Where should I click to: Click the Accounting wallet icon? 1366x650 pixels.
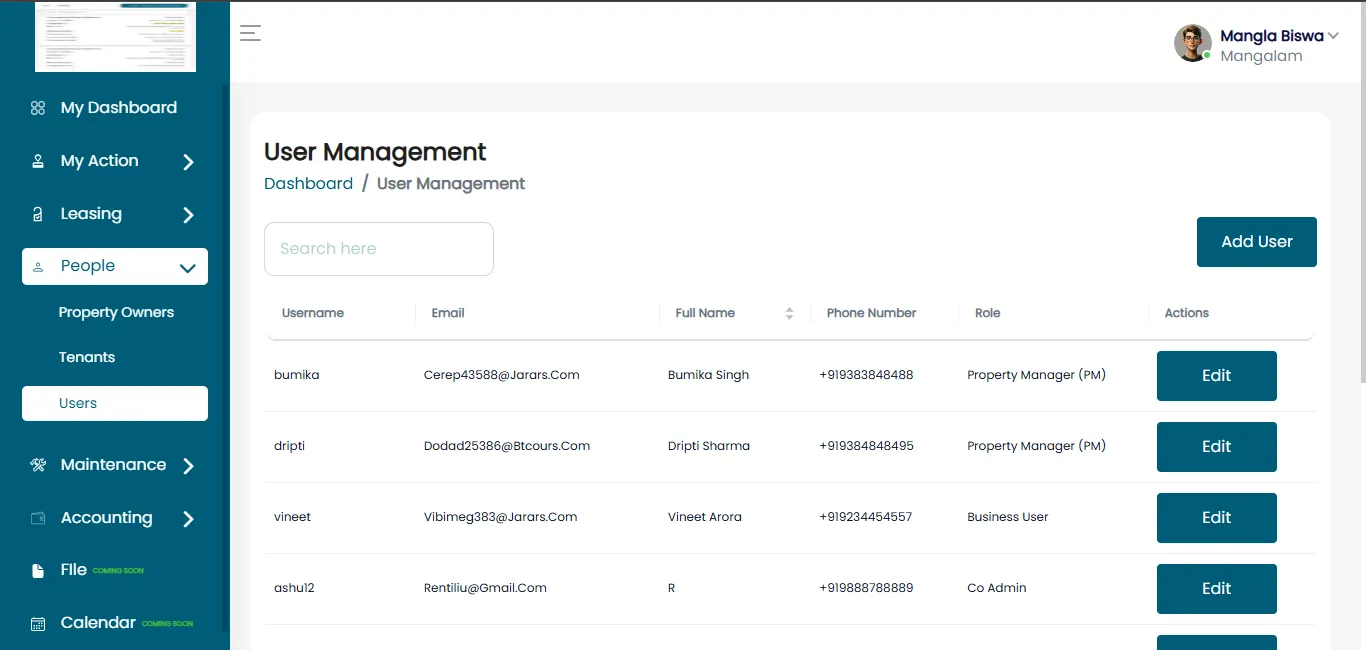38,518
